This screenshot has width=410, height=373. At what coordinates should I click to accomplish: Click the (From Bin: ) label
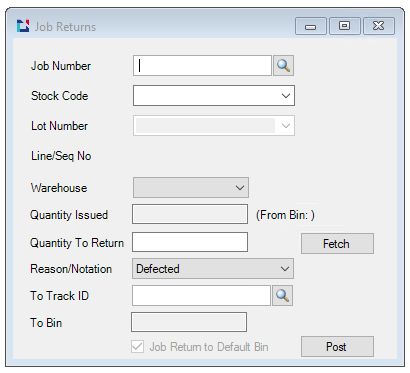click(285, 215)
